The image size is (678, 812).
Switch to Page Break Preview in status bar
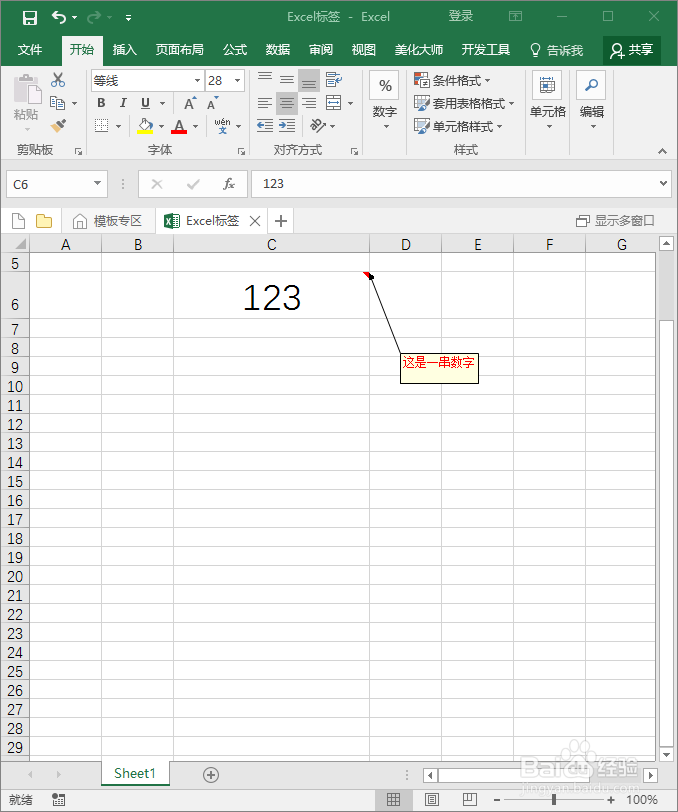tap(470, 800)
